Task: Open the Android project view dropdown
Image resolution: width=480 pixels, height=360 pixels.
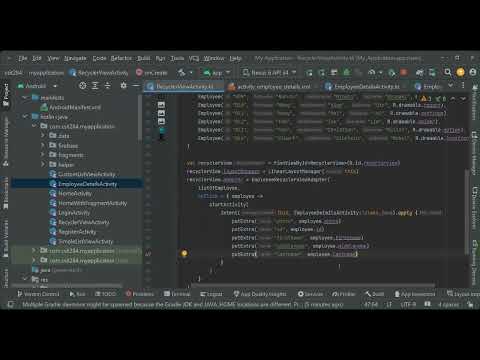Action: click(37, 86)
